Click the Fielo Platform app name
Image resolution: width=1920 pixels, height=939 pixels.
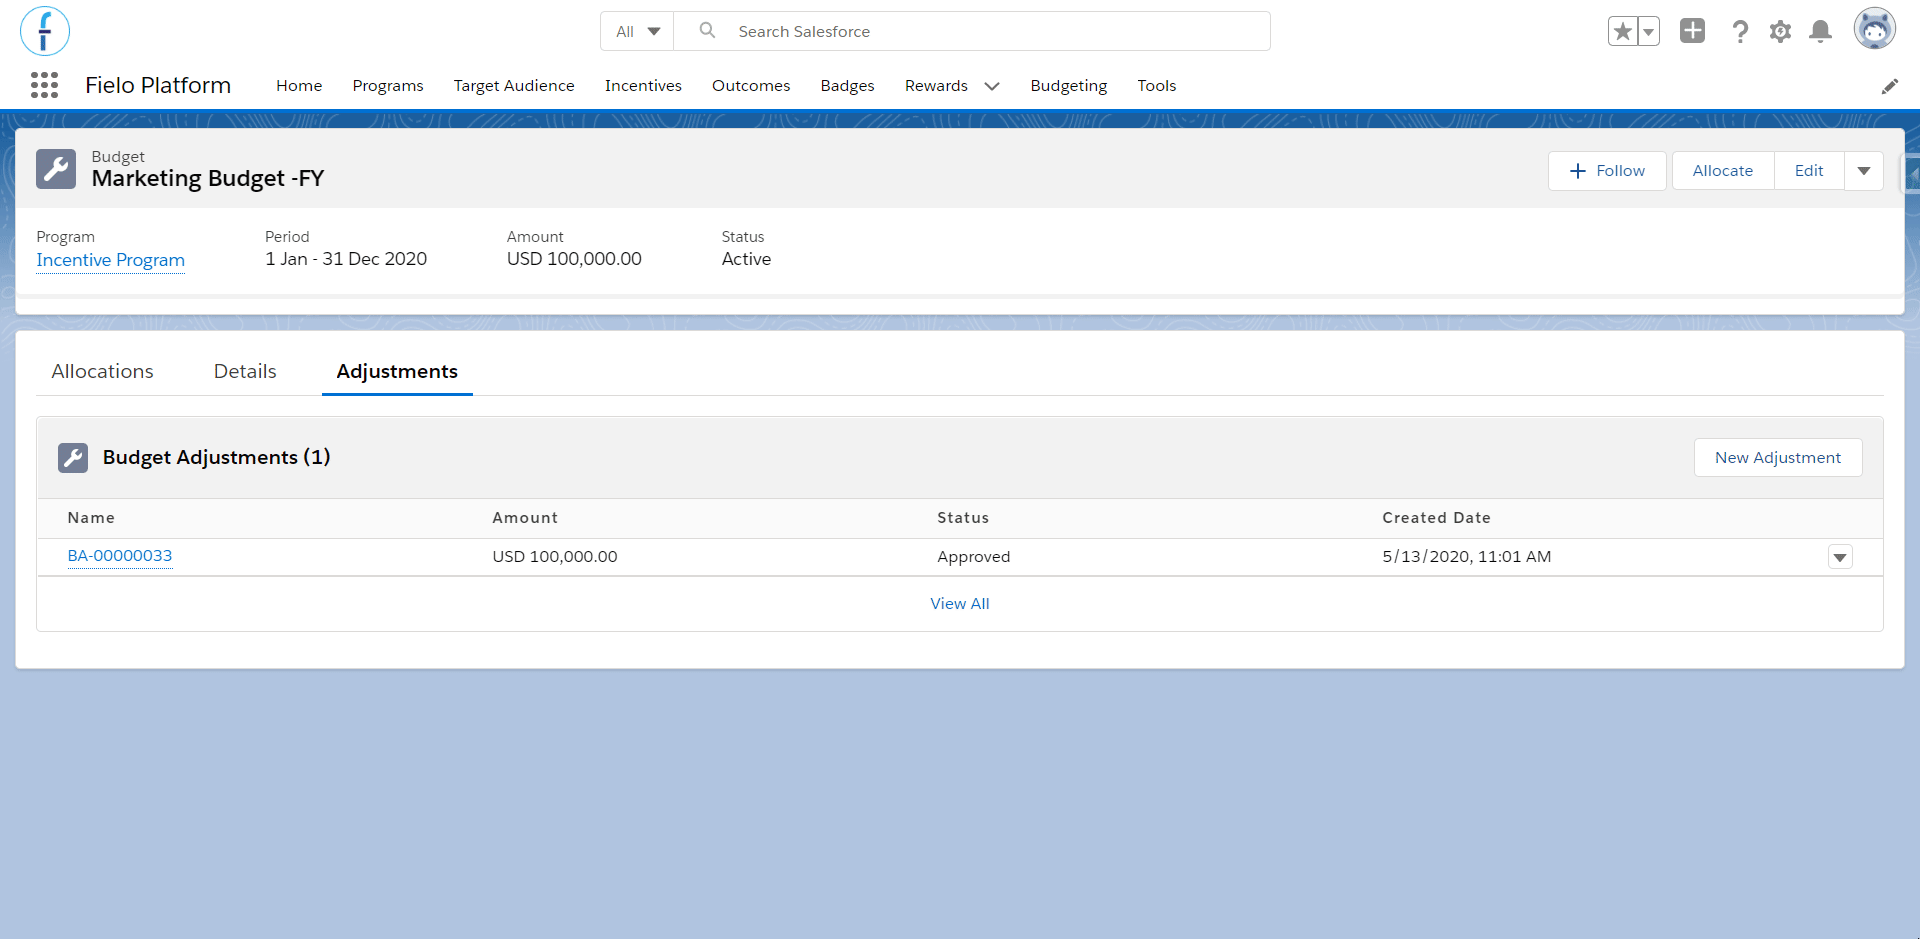[158, 86]
